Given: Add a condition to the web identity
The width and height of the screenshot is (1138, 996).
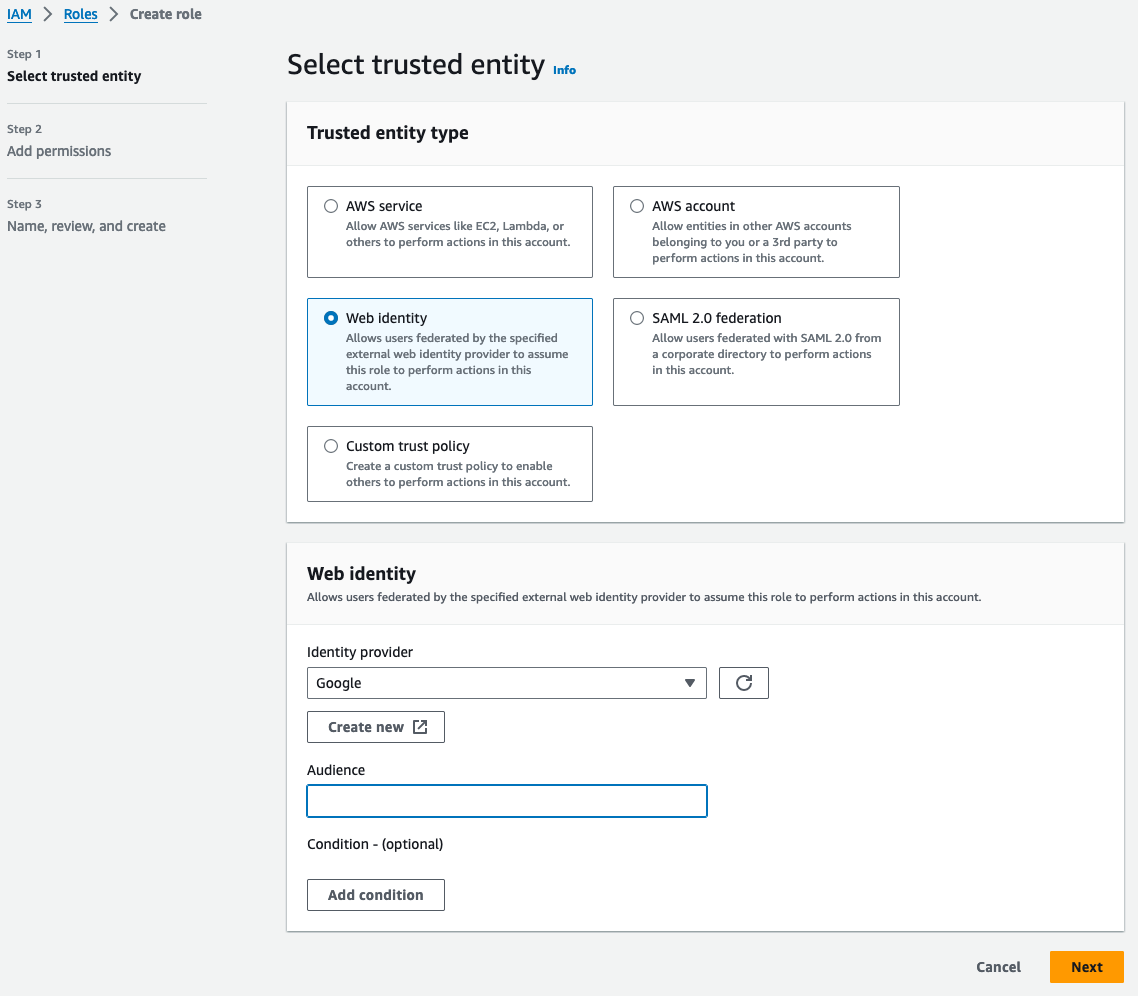Looking at the screenshot, I should click(375, 894).
